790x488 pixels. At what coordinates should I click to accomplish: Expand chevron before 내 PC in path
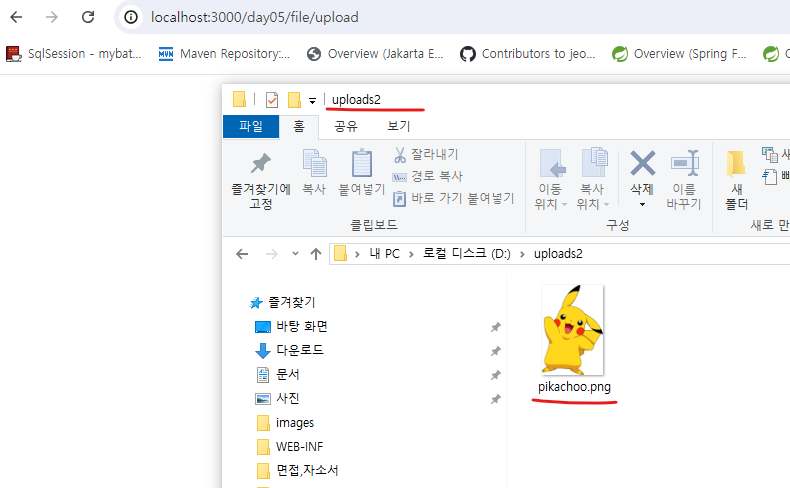357,254
